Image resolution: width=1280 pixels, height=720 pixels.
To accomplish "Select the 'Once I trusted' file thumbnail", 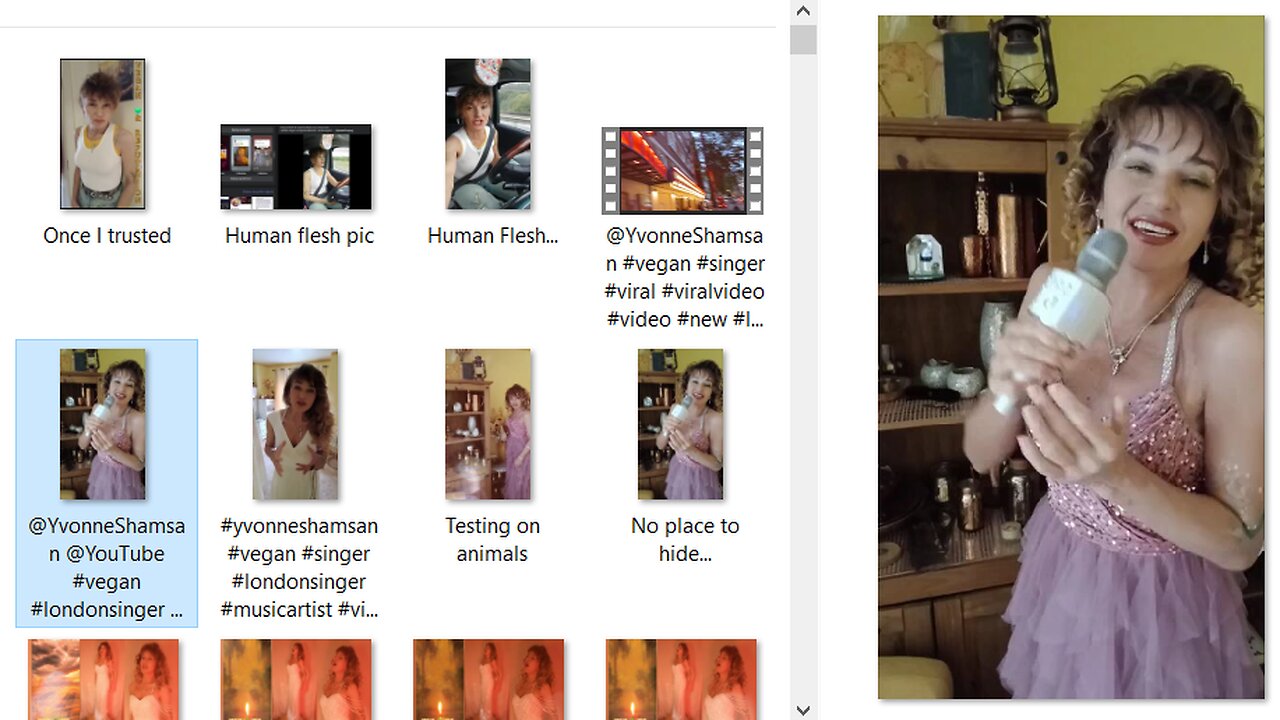I will (x=102, y=134).
